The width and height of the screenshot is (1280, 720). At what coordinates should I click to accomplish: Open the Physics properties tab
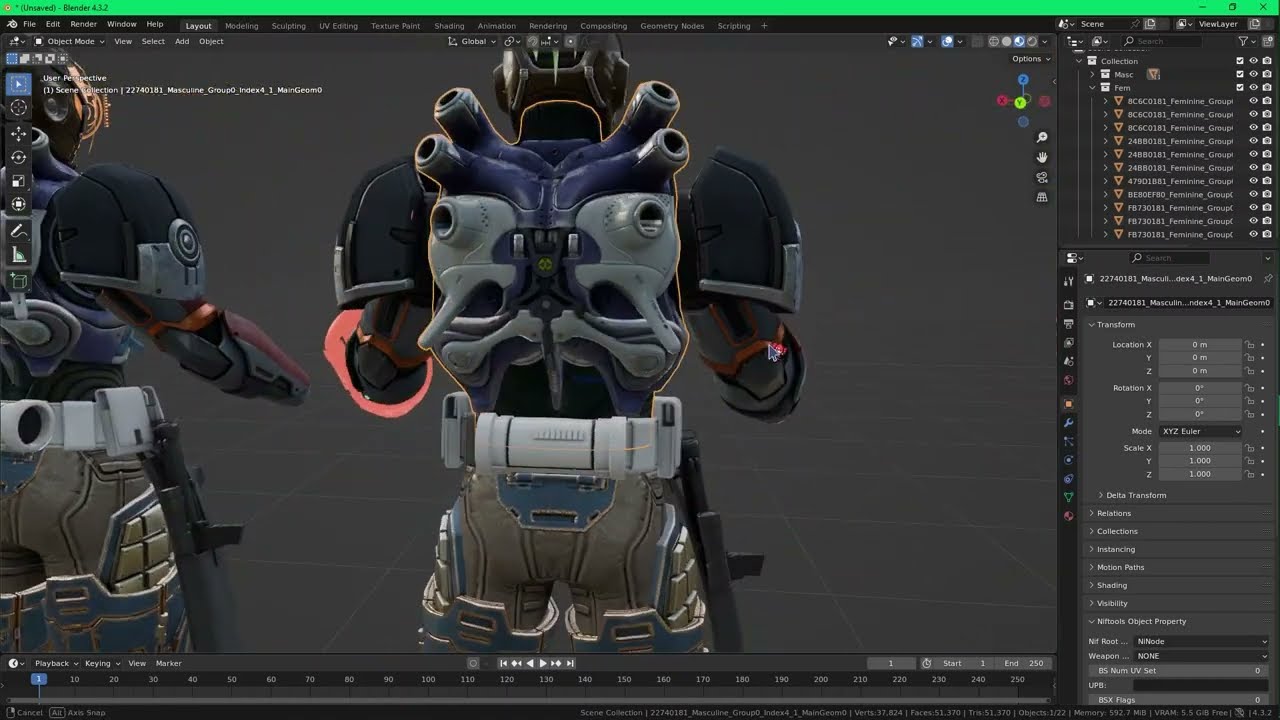1068,460
